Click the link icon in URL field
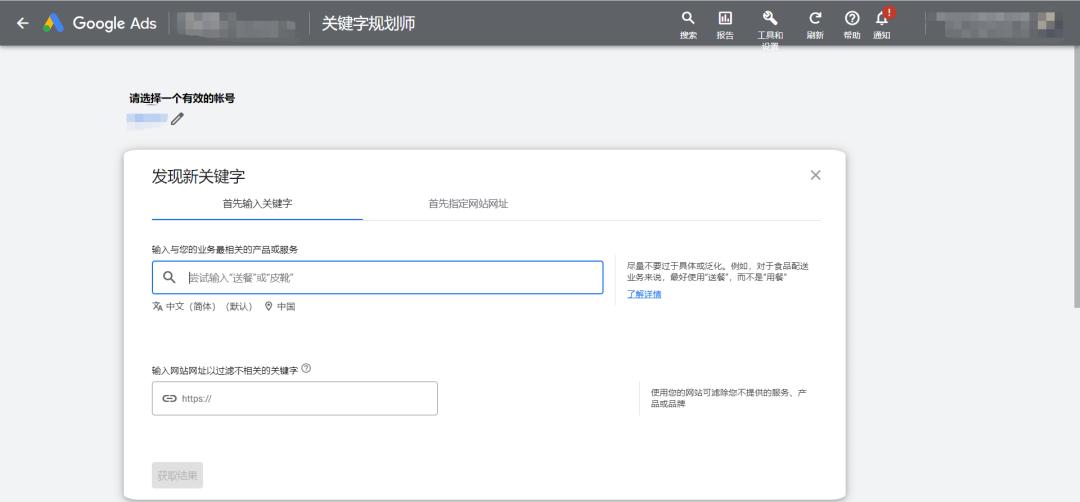The width and height of the screenshot is (1080, 502). pyautogui.click(x=169, y=398)
